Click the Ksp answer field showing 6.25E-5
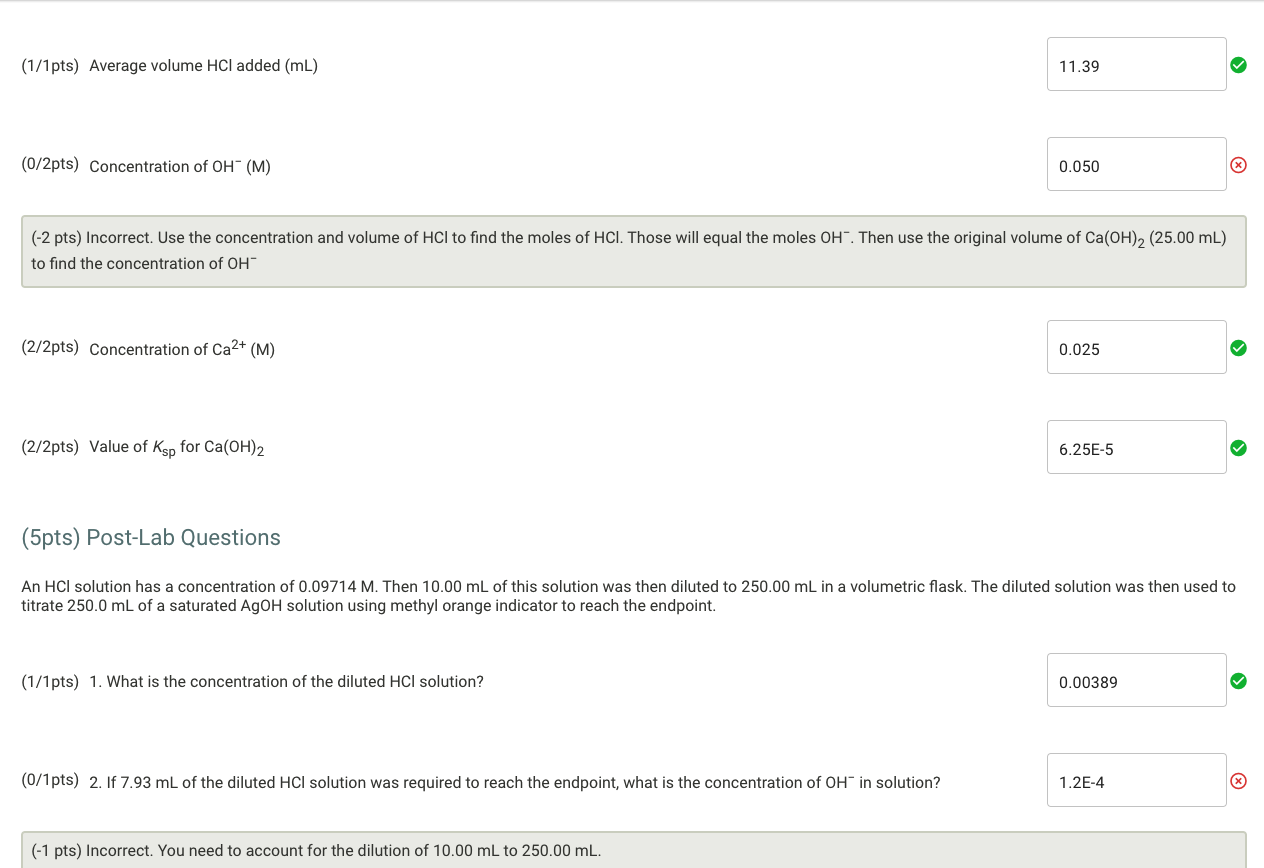Image resolution: width=1264 pixels, height=868 pixels. point(1136,447)
